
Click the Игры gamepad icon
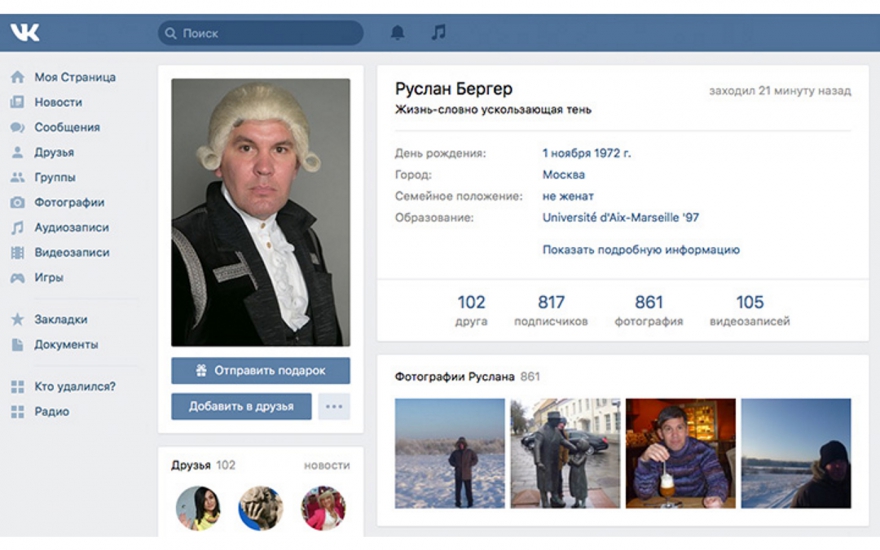point(17,278)
